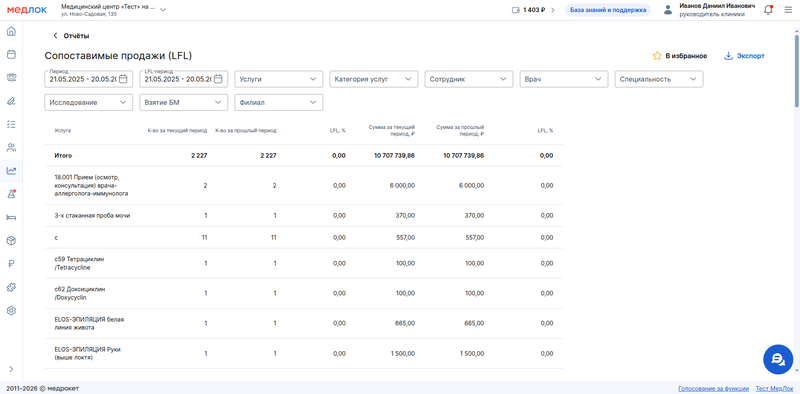
Task: Open the Сотрудник filter dropdown
Action: point(468,79)
